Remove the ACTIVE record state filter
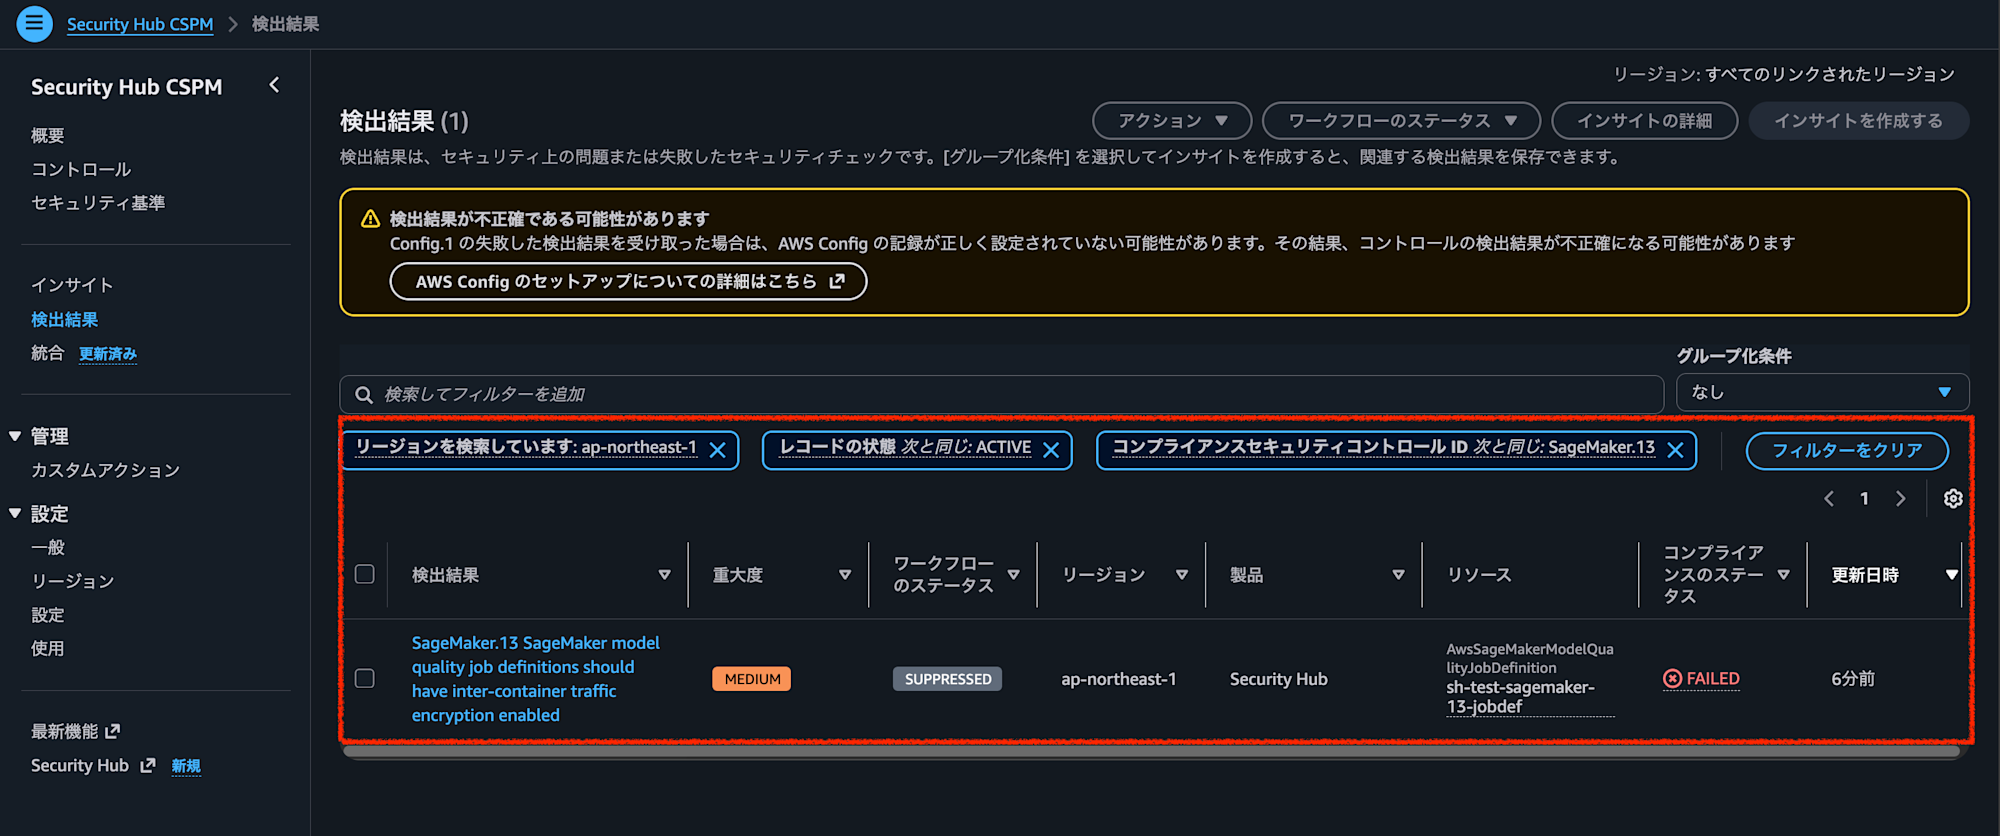The width and height of the screenshot is (2000, 836). pos(1051,450)
